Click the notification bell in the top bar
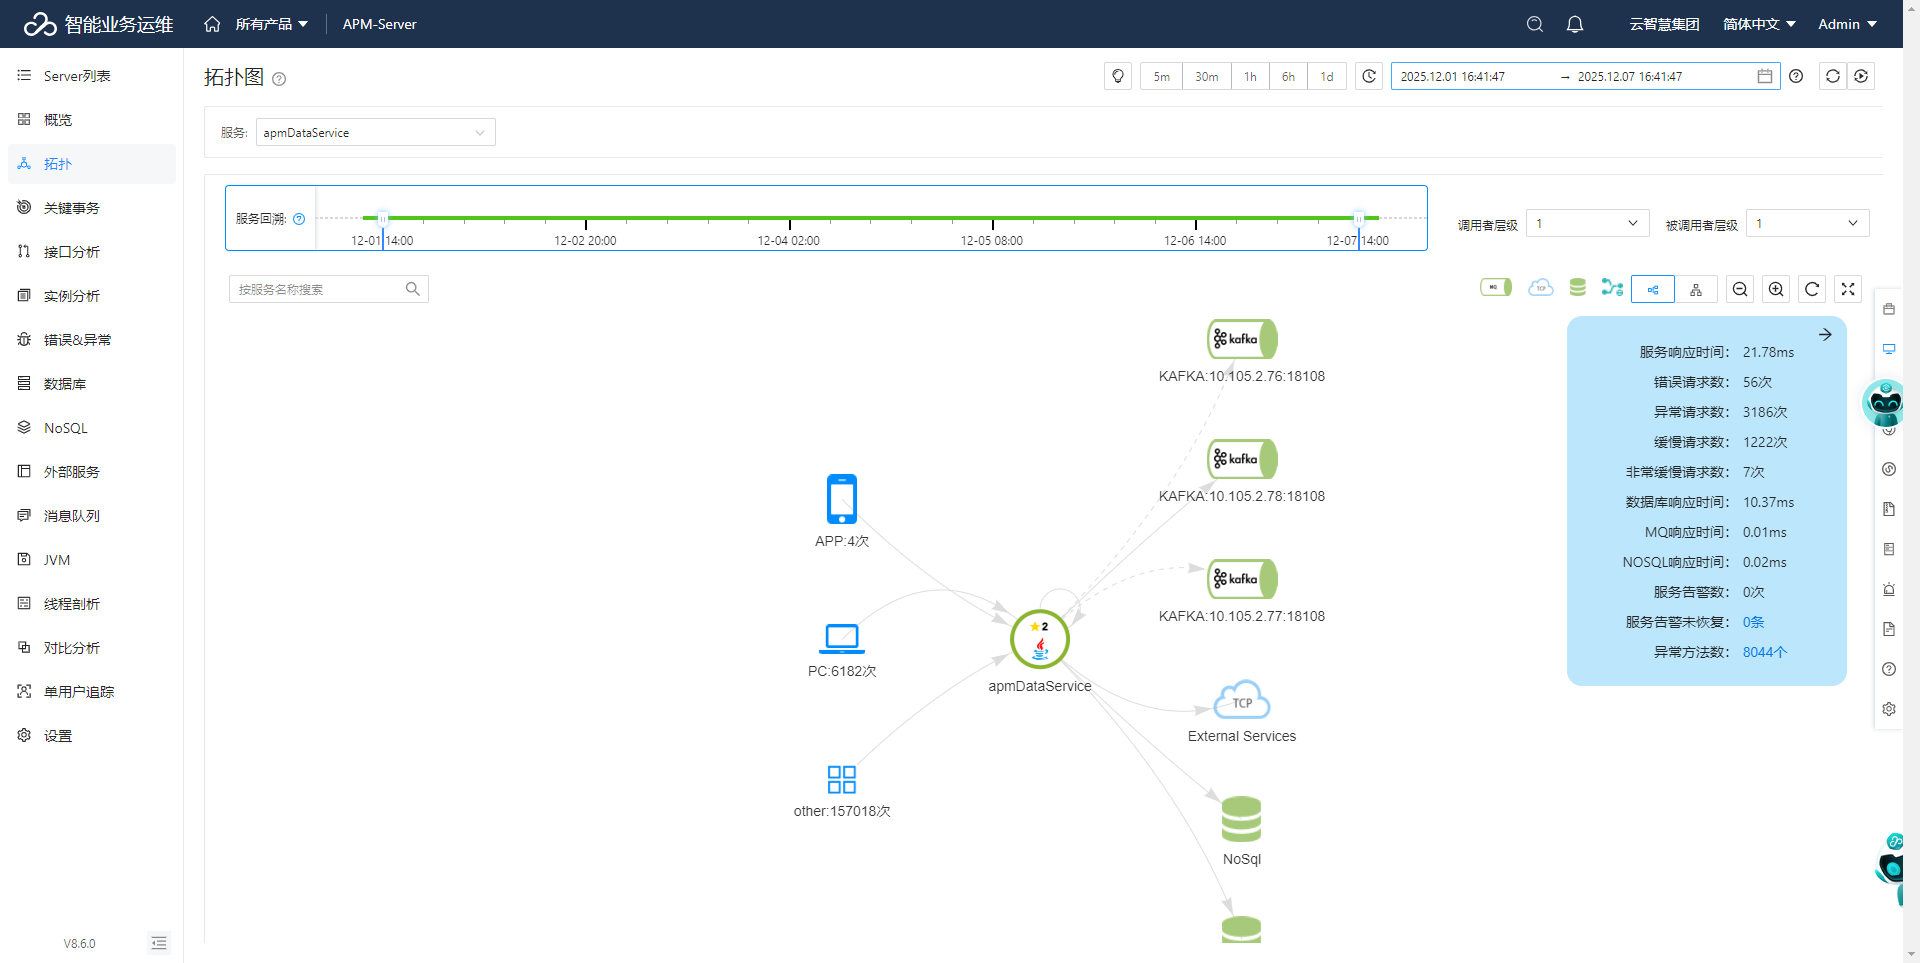 click(1574, 23)
